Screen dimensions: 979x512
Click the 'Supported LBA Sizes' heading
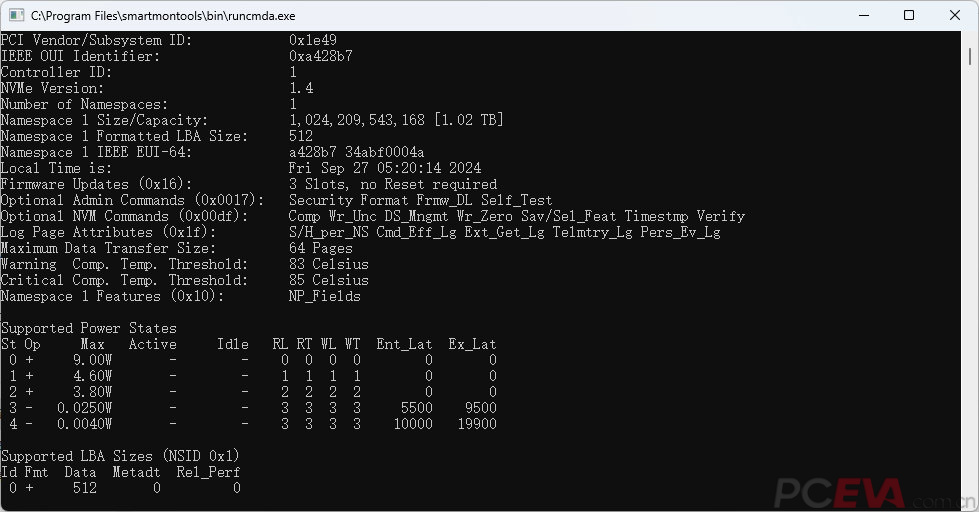tap(120, 456)
